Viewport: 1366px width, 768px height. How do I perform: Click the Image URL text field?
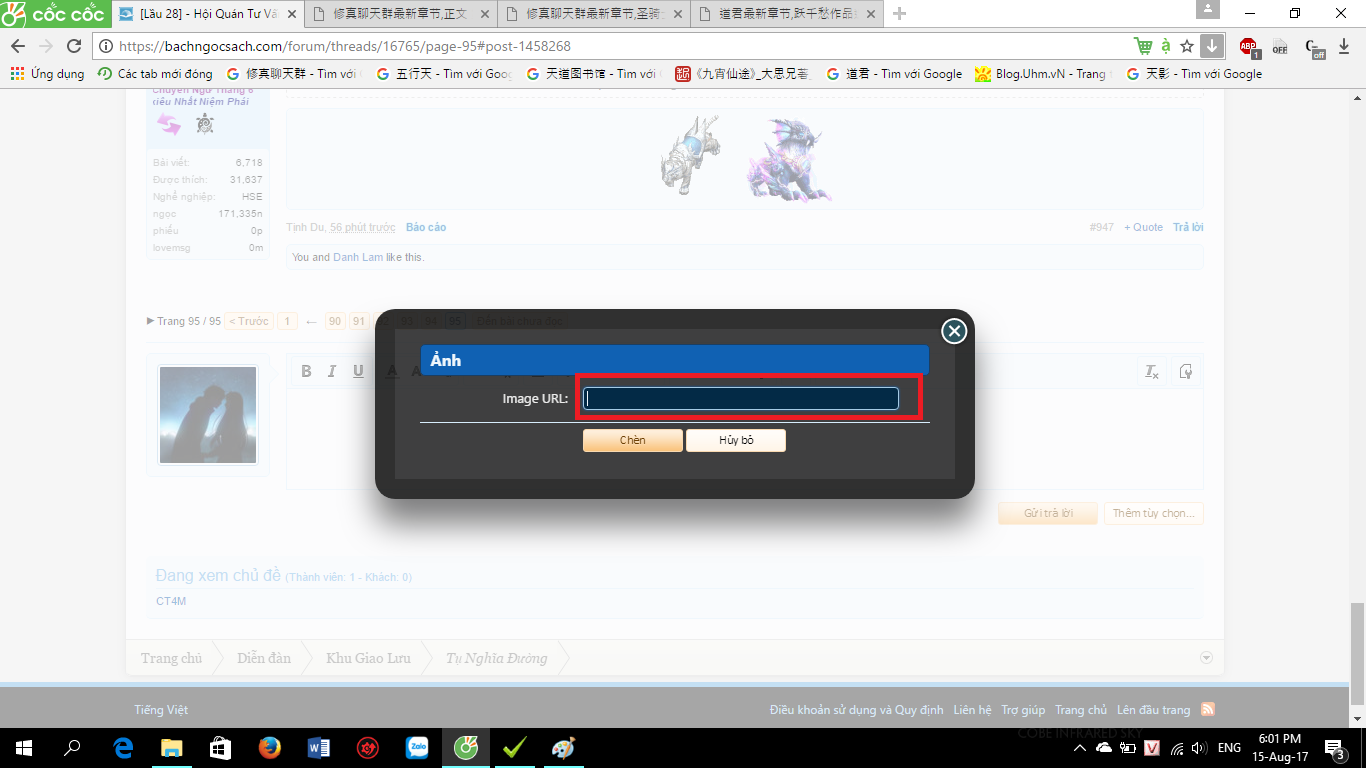[x=741, y=399]
